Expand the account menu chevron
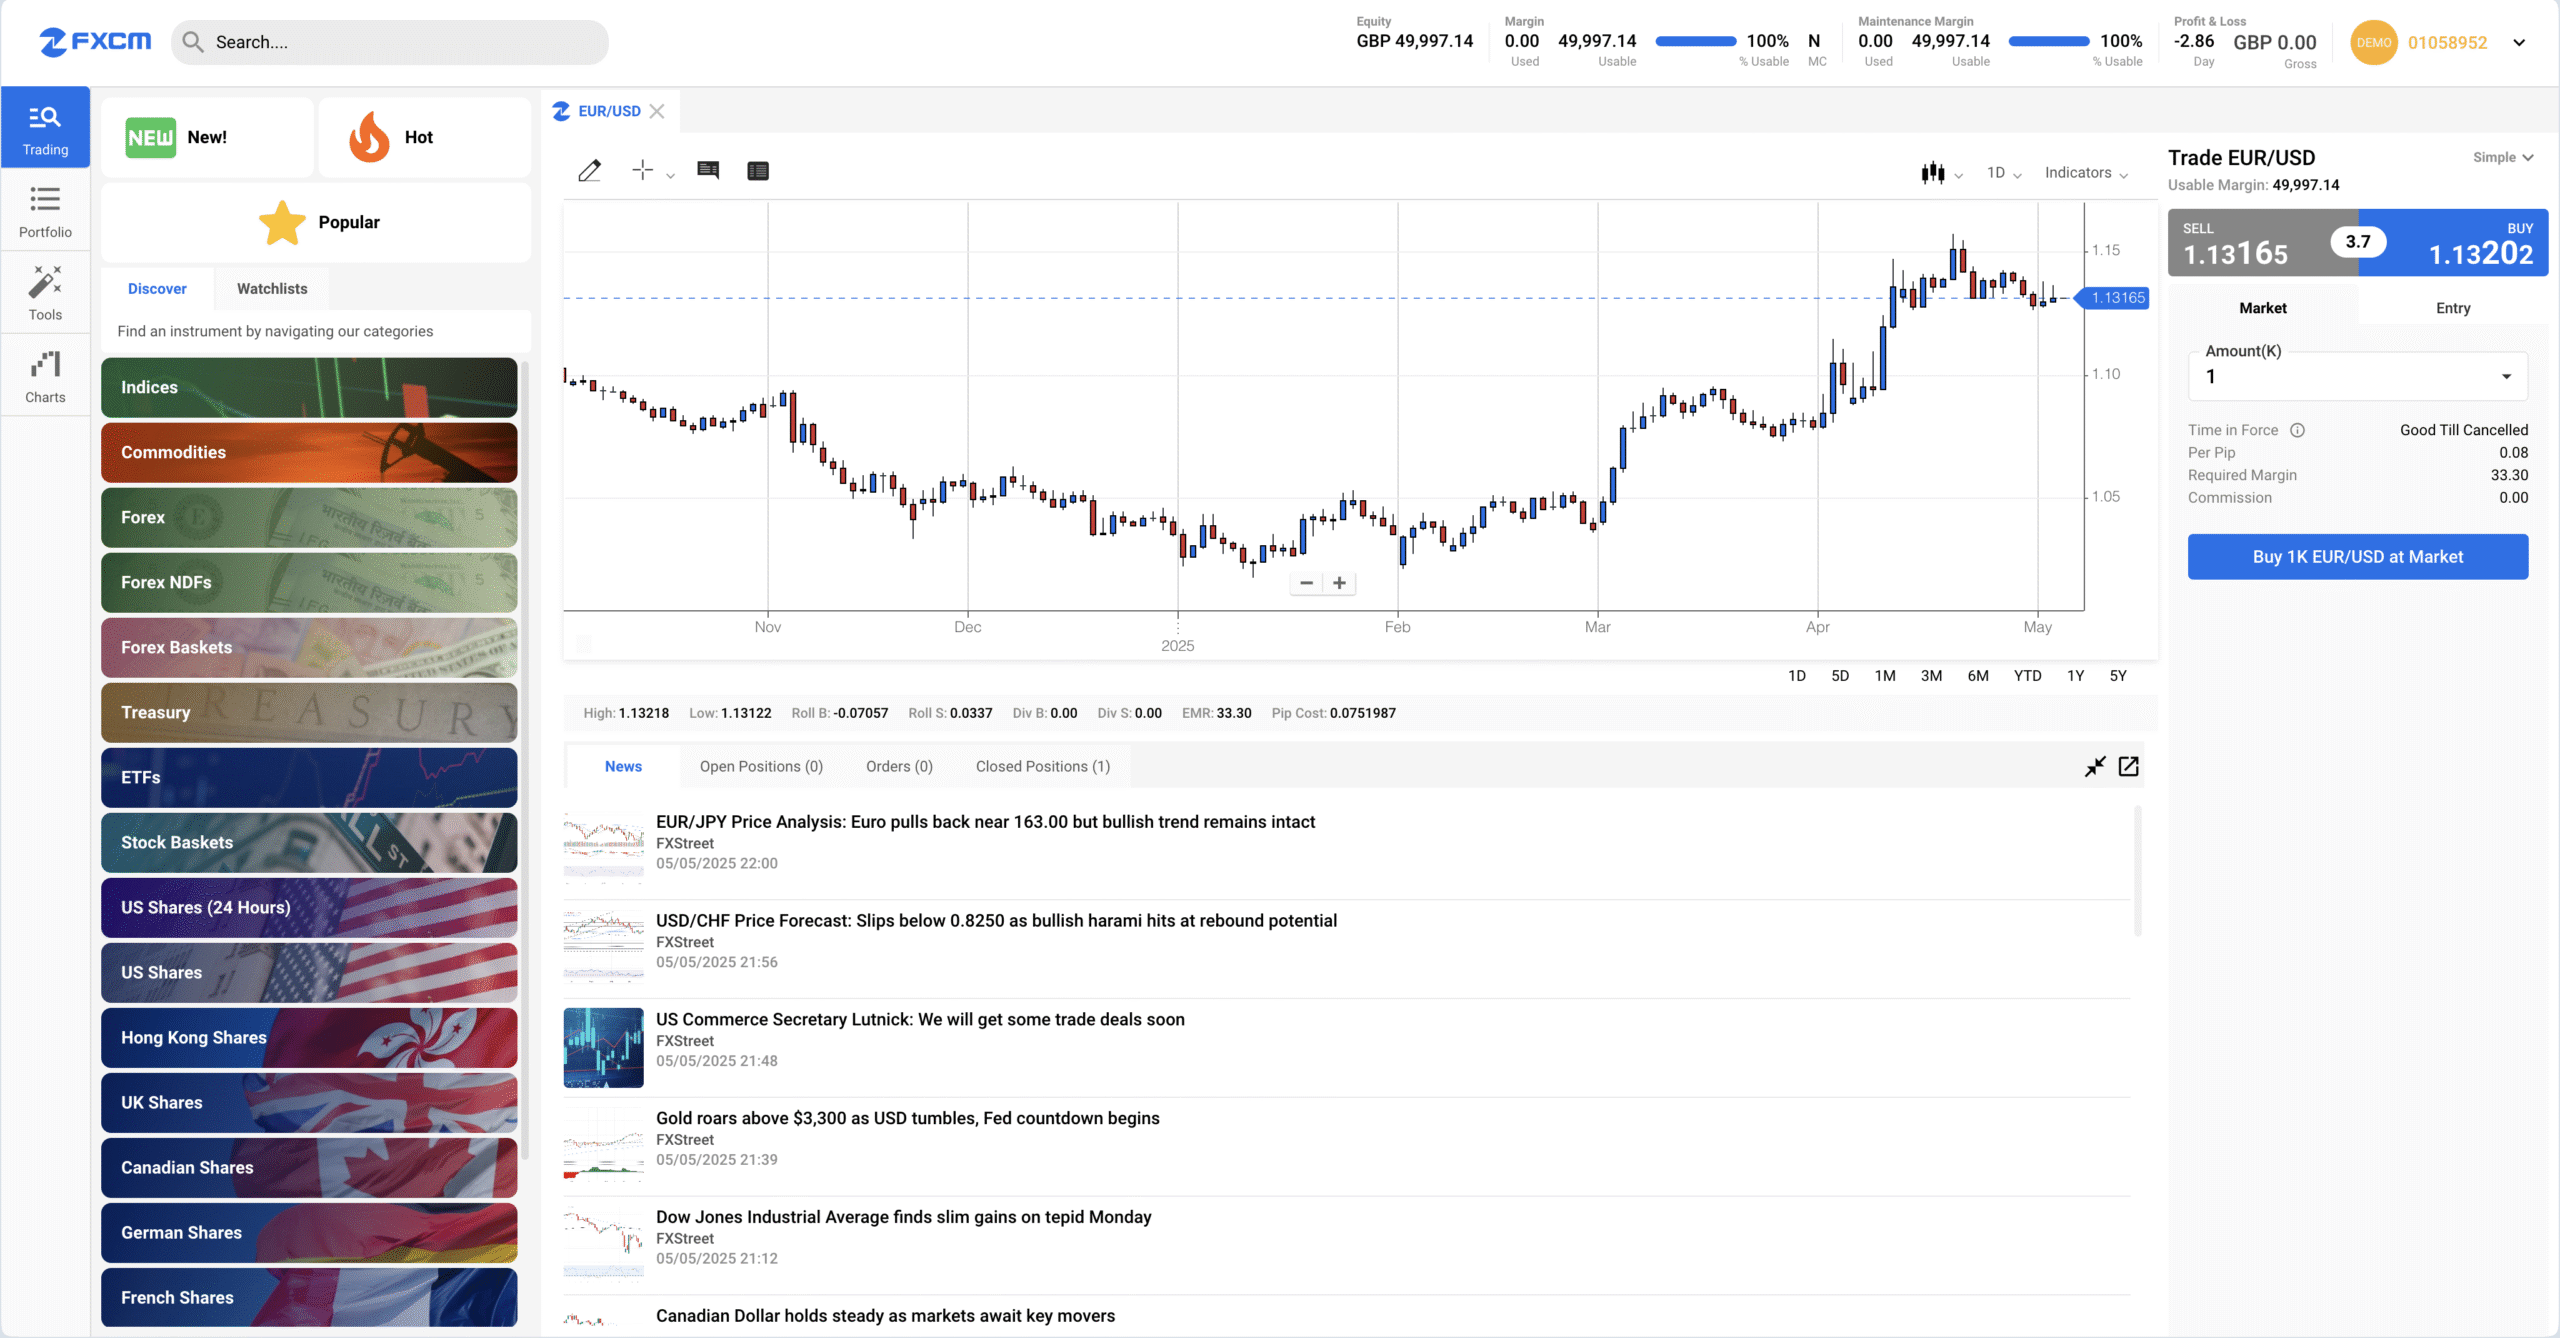The height and width of the screenshot is (1338, 2560). point(2519,42)
